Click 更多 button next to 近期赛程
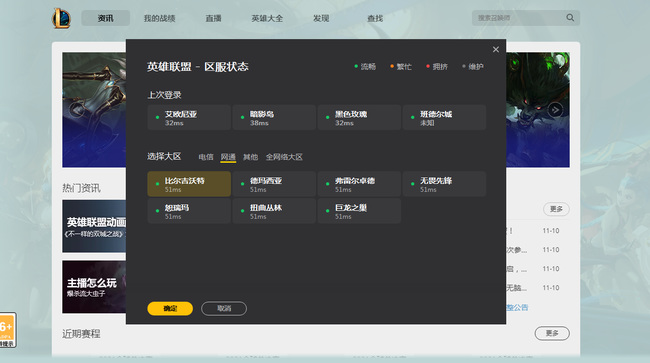The height and width of the screenshot is (363, 650). (552, 333)
